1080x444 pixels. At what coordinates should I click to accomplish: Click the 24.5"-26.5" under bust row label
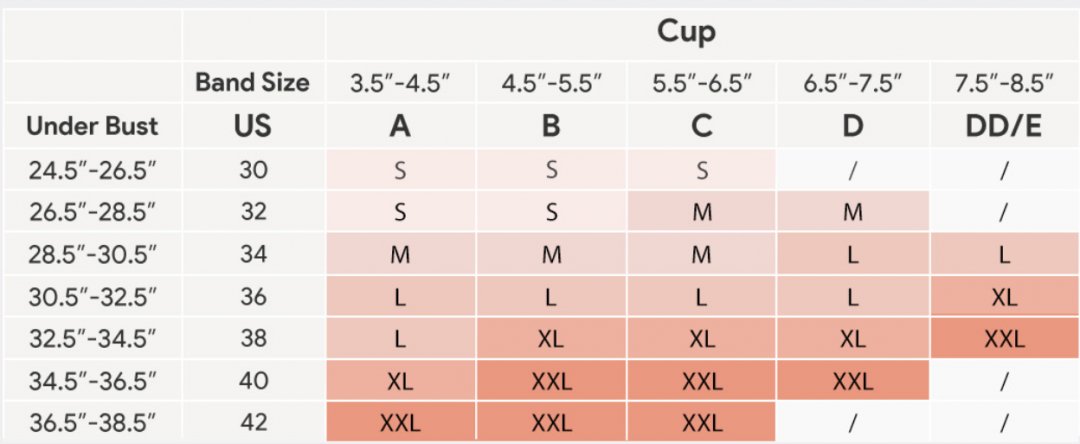tap(92, 170)
